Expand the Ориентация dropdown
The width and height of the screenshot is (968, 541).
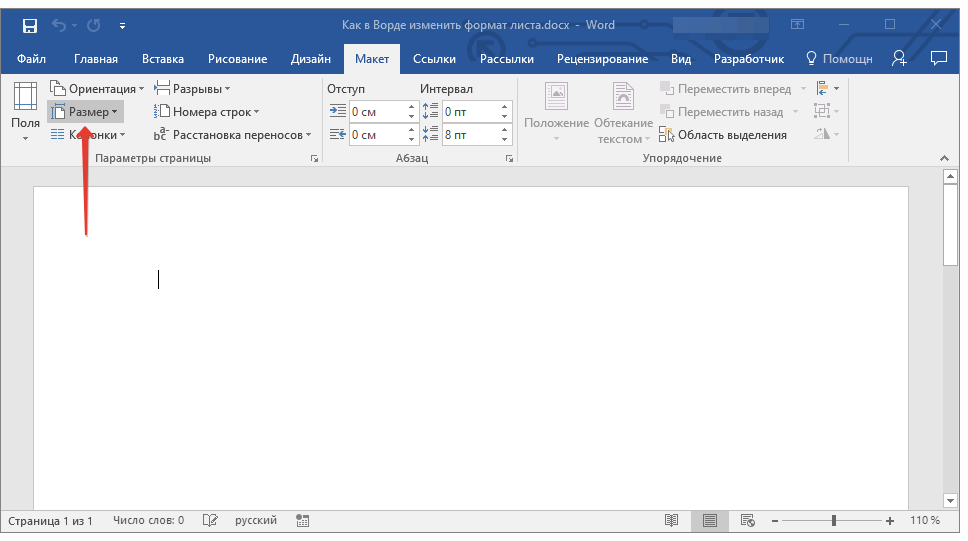tap(98, 89)
